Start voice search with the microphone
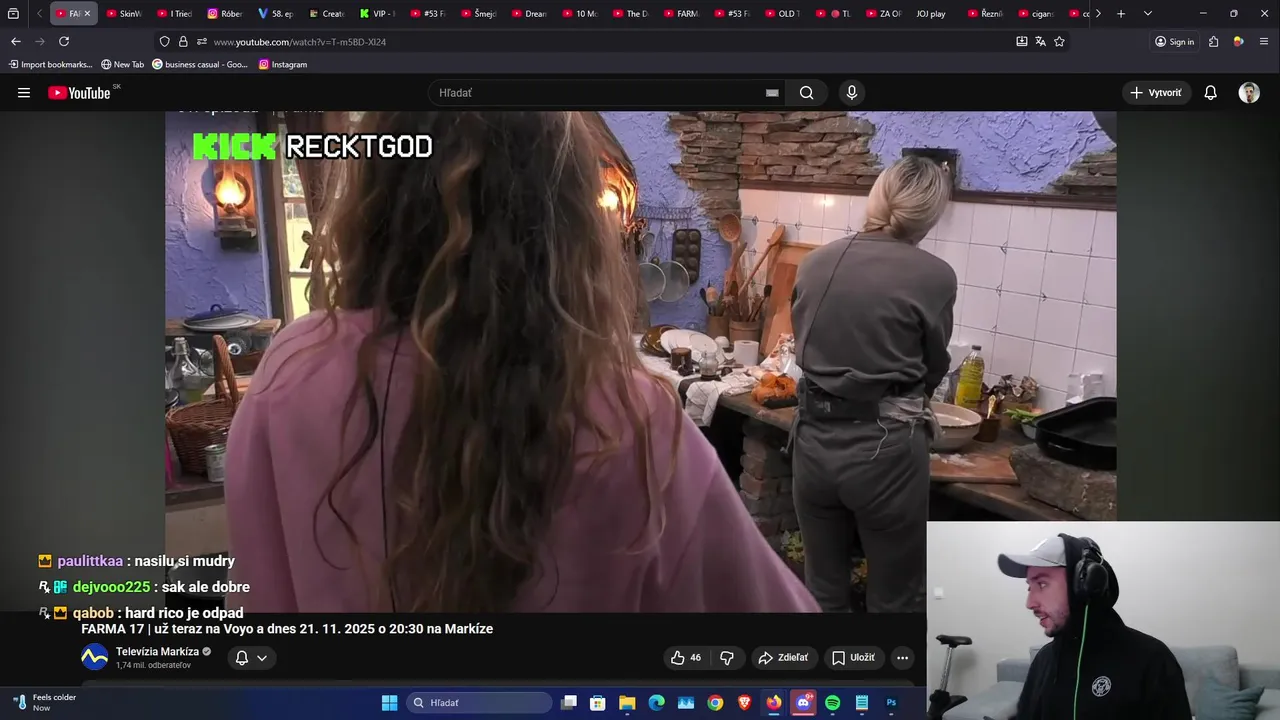 tap(852, 93)
